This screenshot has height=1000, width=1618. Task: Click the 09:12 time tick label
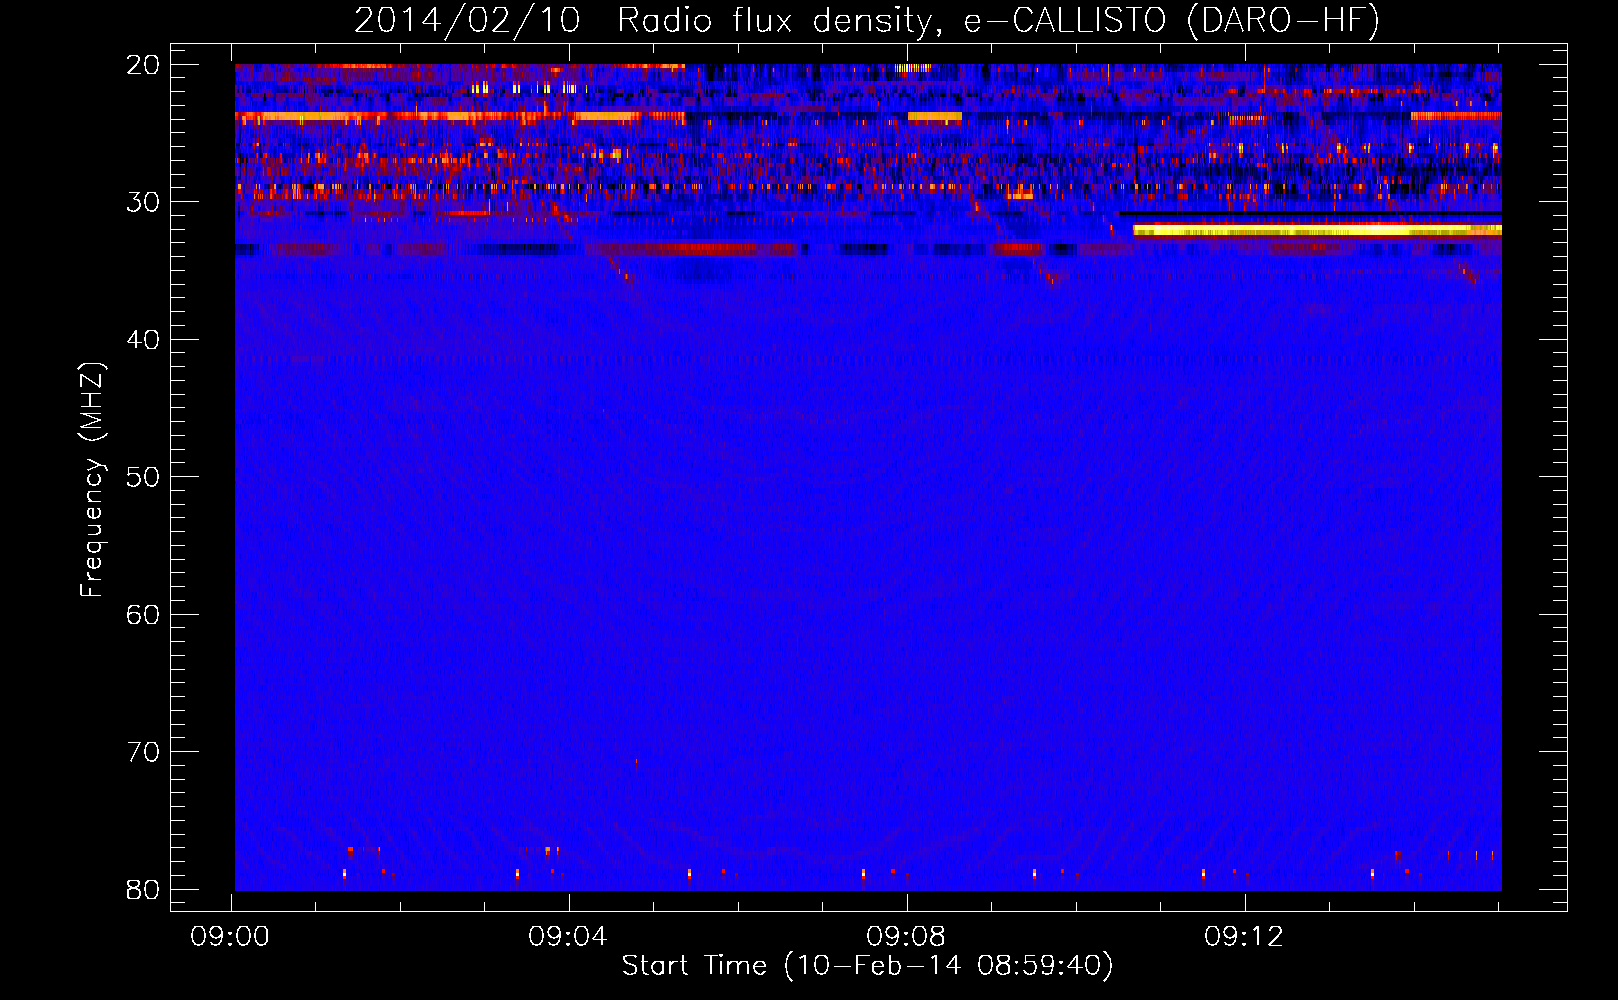point(1244,937)
